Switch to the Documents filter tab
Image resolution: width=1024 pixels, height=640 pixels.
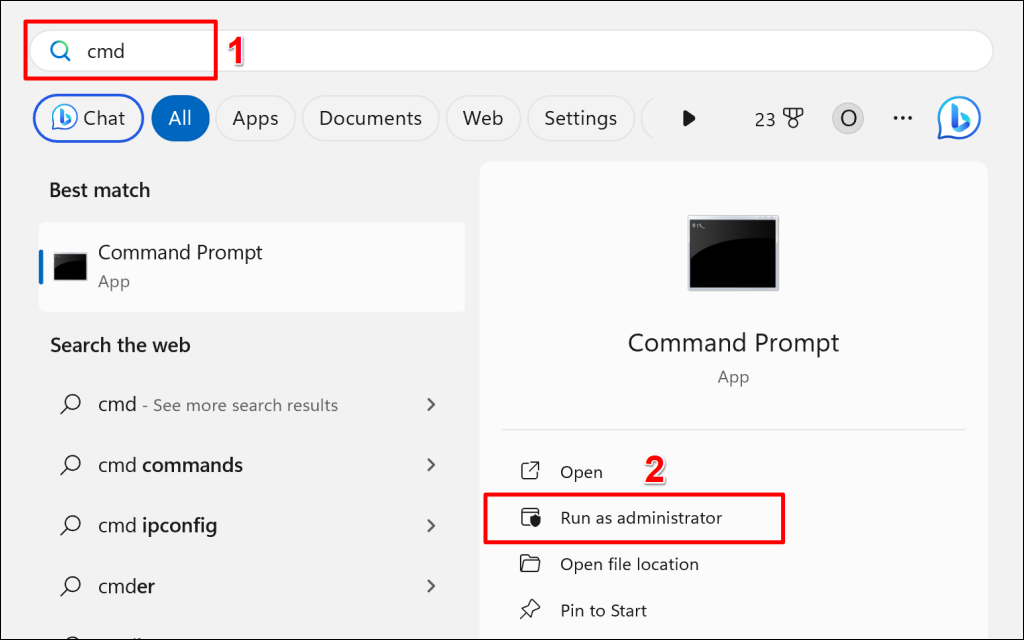(x=370, y=119)
